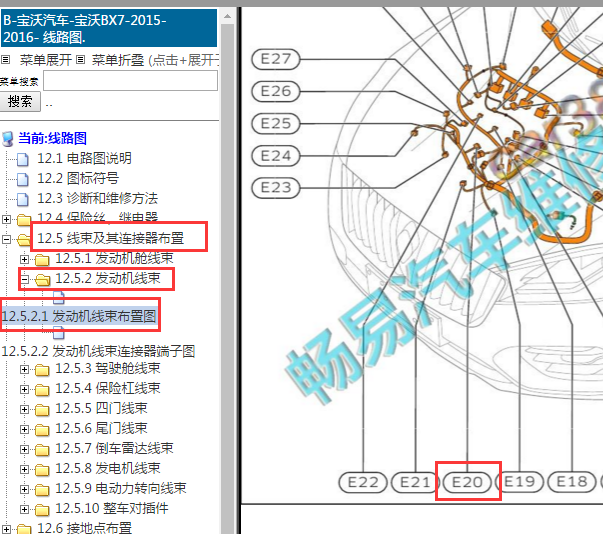Select 12.5.2 发动机线束 item

(108, 278)
